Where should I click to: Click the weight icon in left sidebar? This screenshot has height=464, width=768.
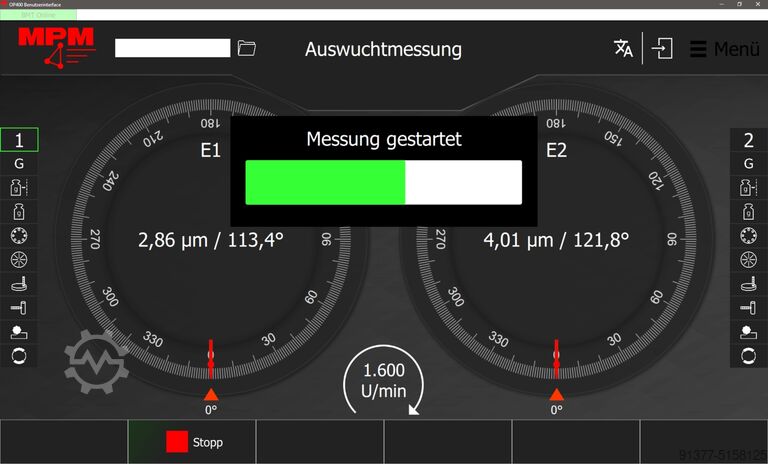tap(19, 211)
